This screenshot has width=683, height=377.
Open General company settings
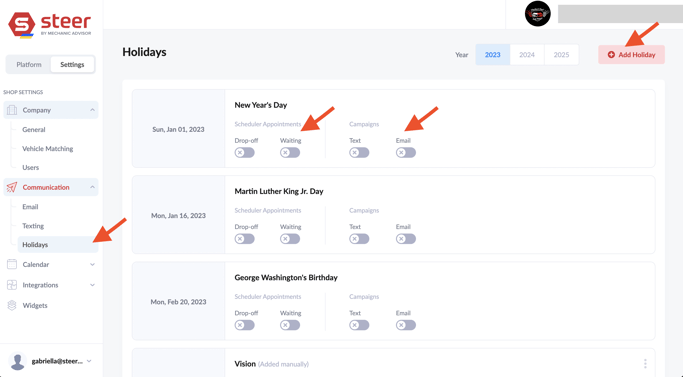coord(34,129)
